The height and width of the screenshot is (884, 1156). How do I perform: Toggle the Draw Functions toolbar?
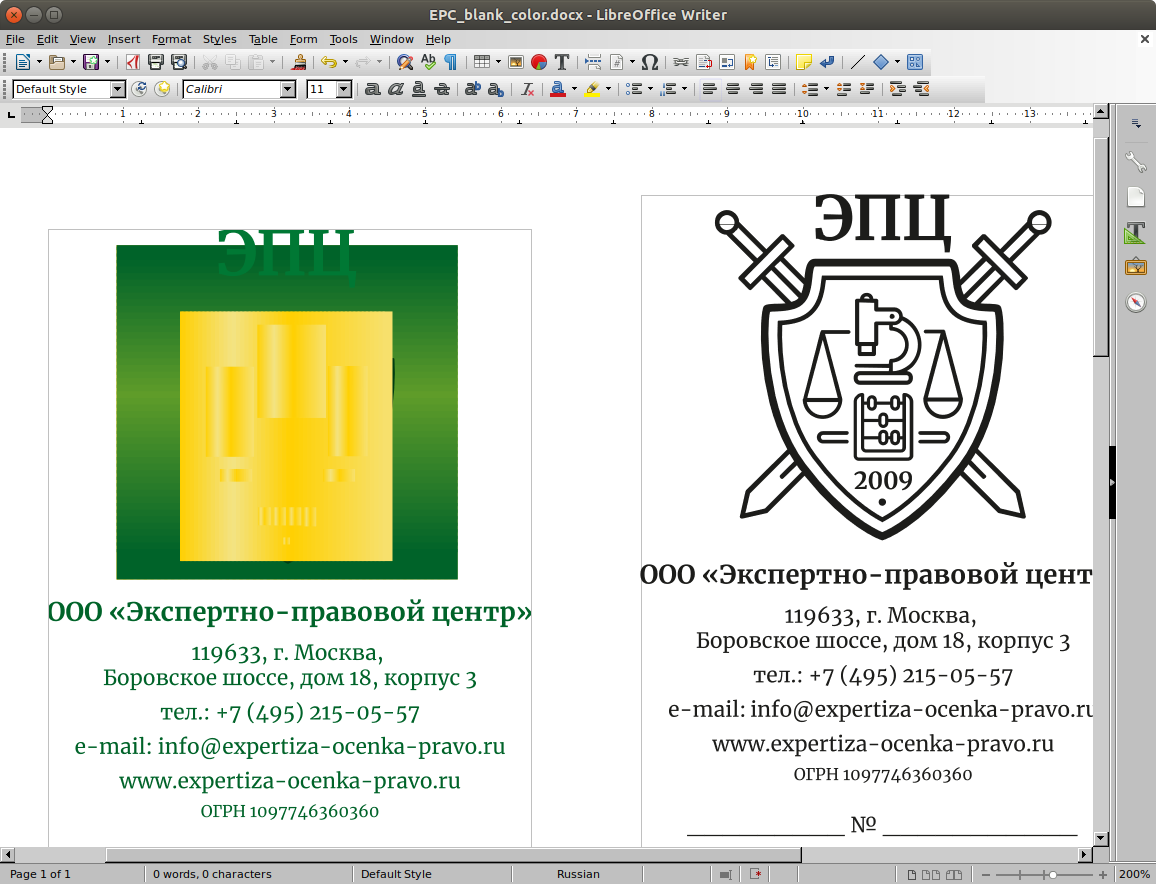tap(915, 62)
